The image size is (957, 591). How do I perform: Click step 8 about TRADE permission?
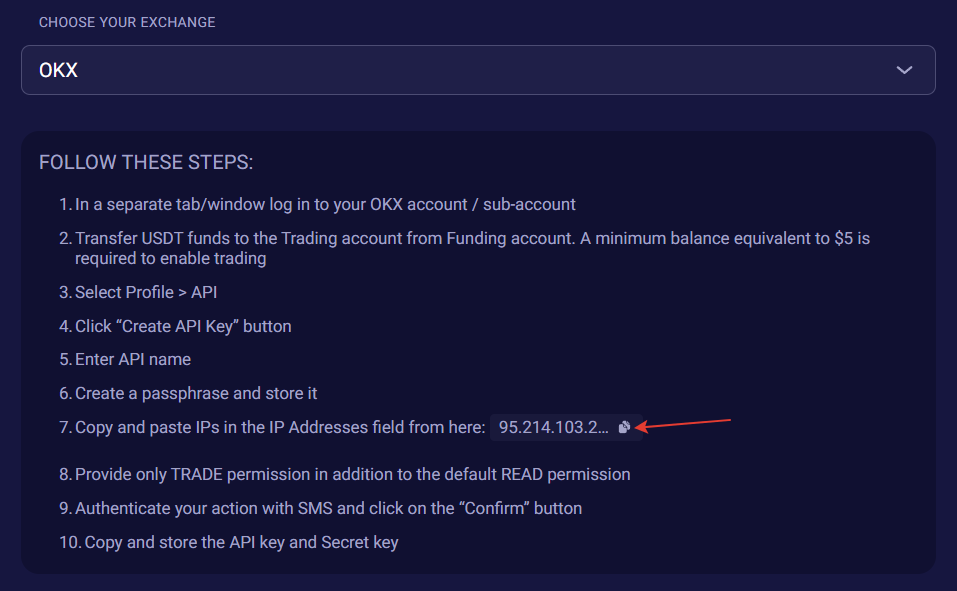[352, 474]
